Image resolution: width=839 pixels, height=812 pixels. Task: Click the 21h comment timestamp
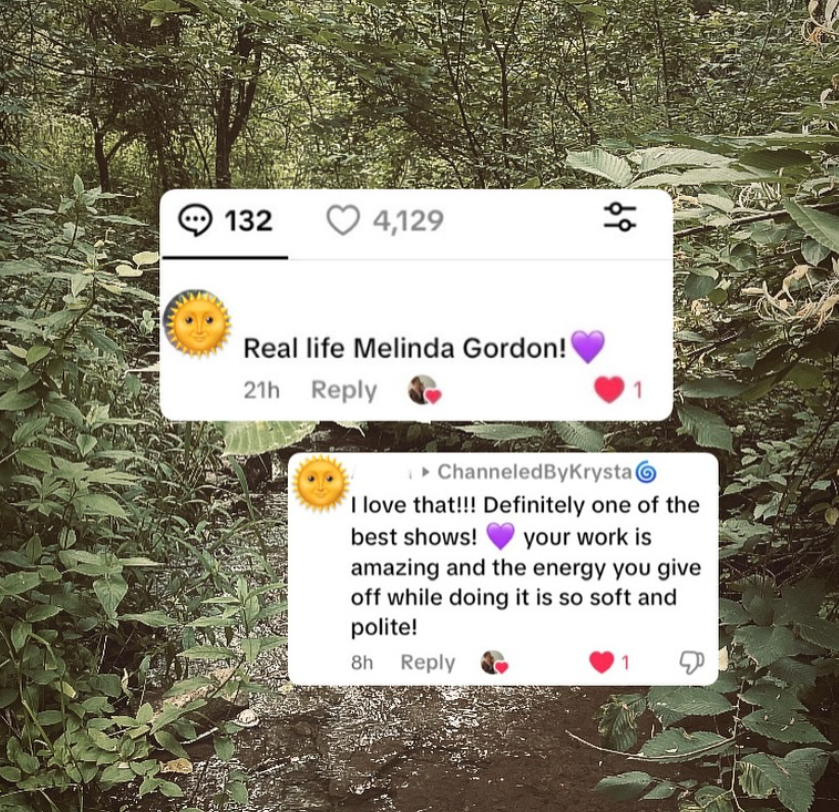click(x=262, y=390)
